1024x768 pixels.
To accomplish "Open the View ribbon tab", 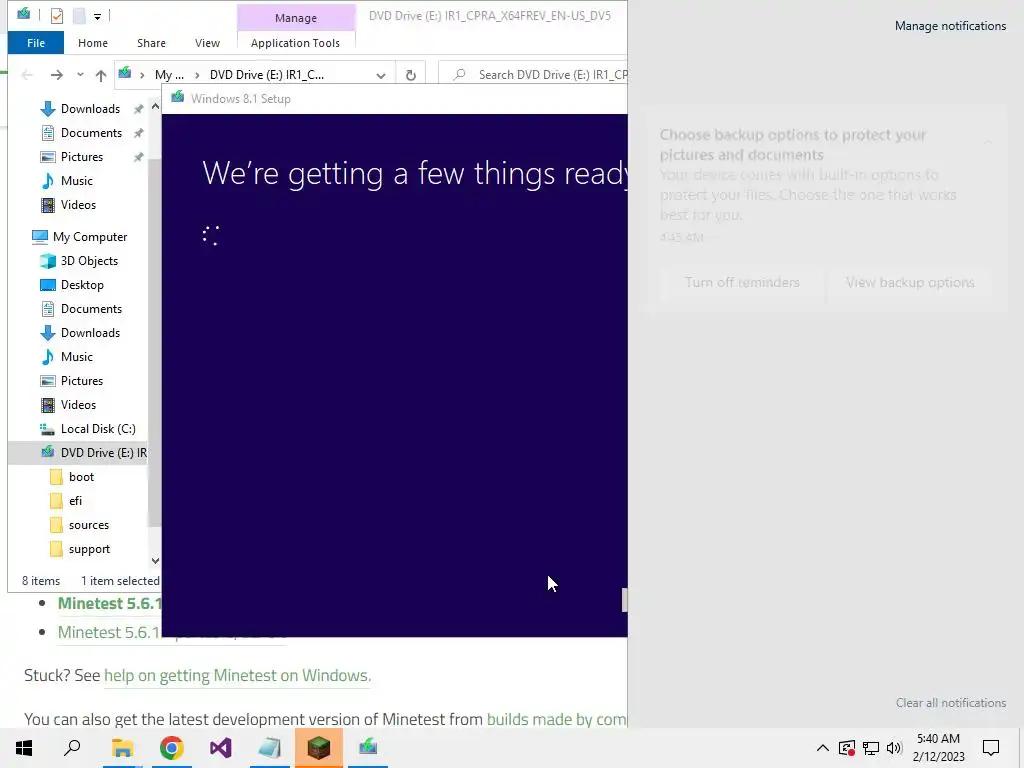I will 207,43.
